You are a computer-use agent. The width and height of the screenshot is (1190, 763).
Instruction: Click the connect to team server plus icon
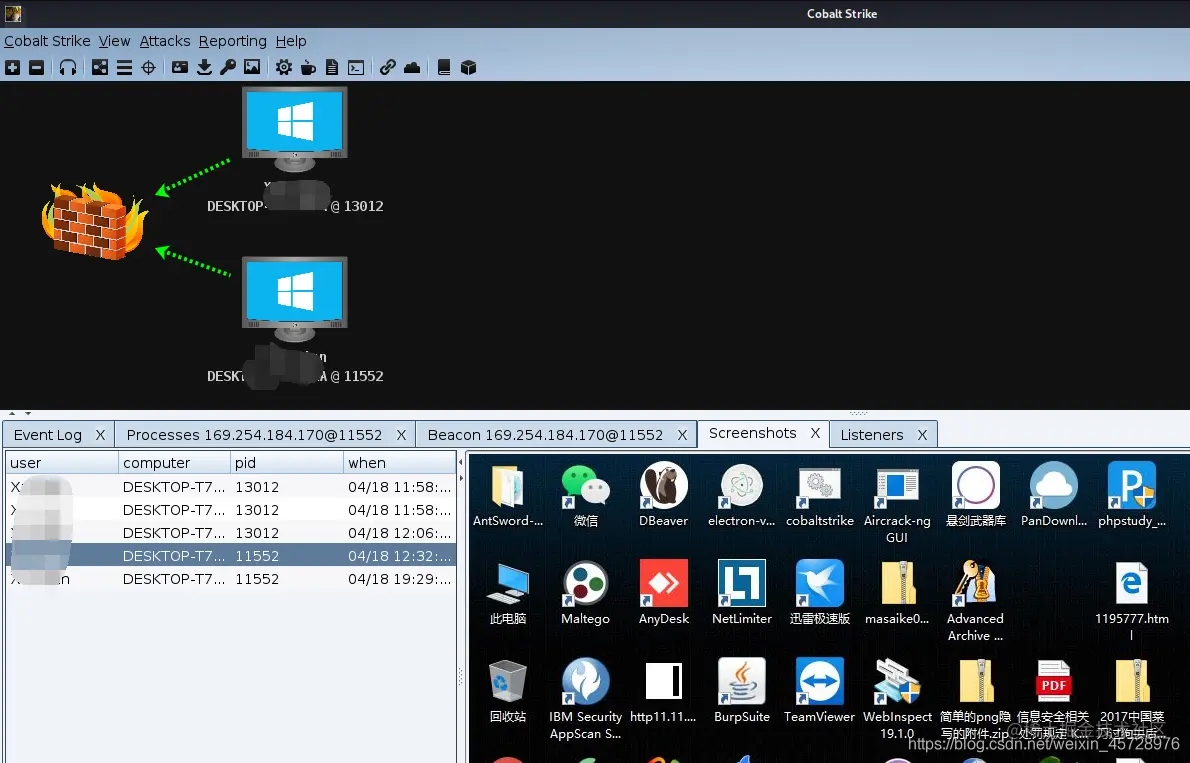pyautogui.click(x=13, y=68)
